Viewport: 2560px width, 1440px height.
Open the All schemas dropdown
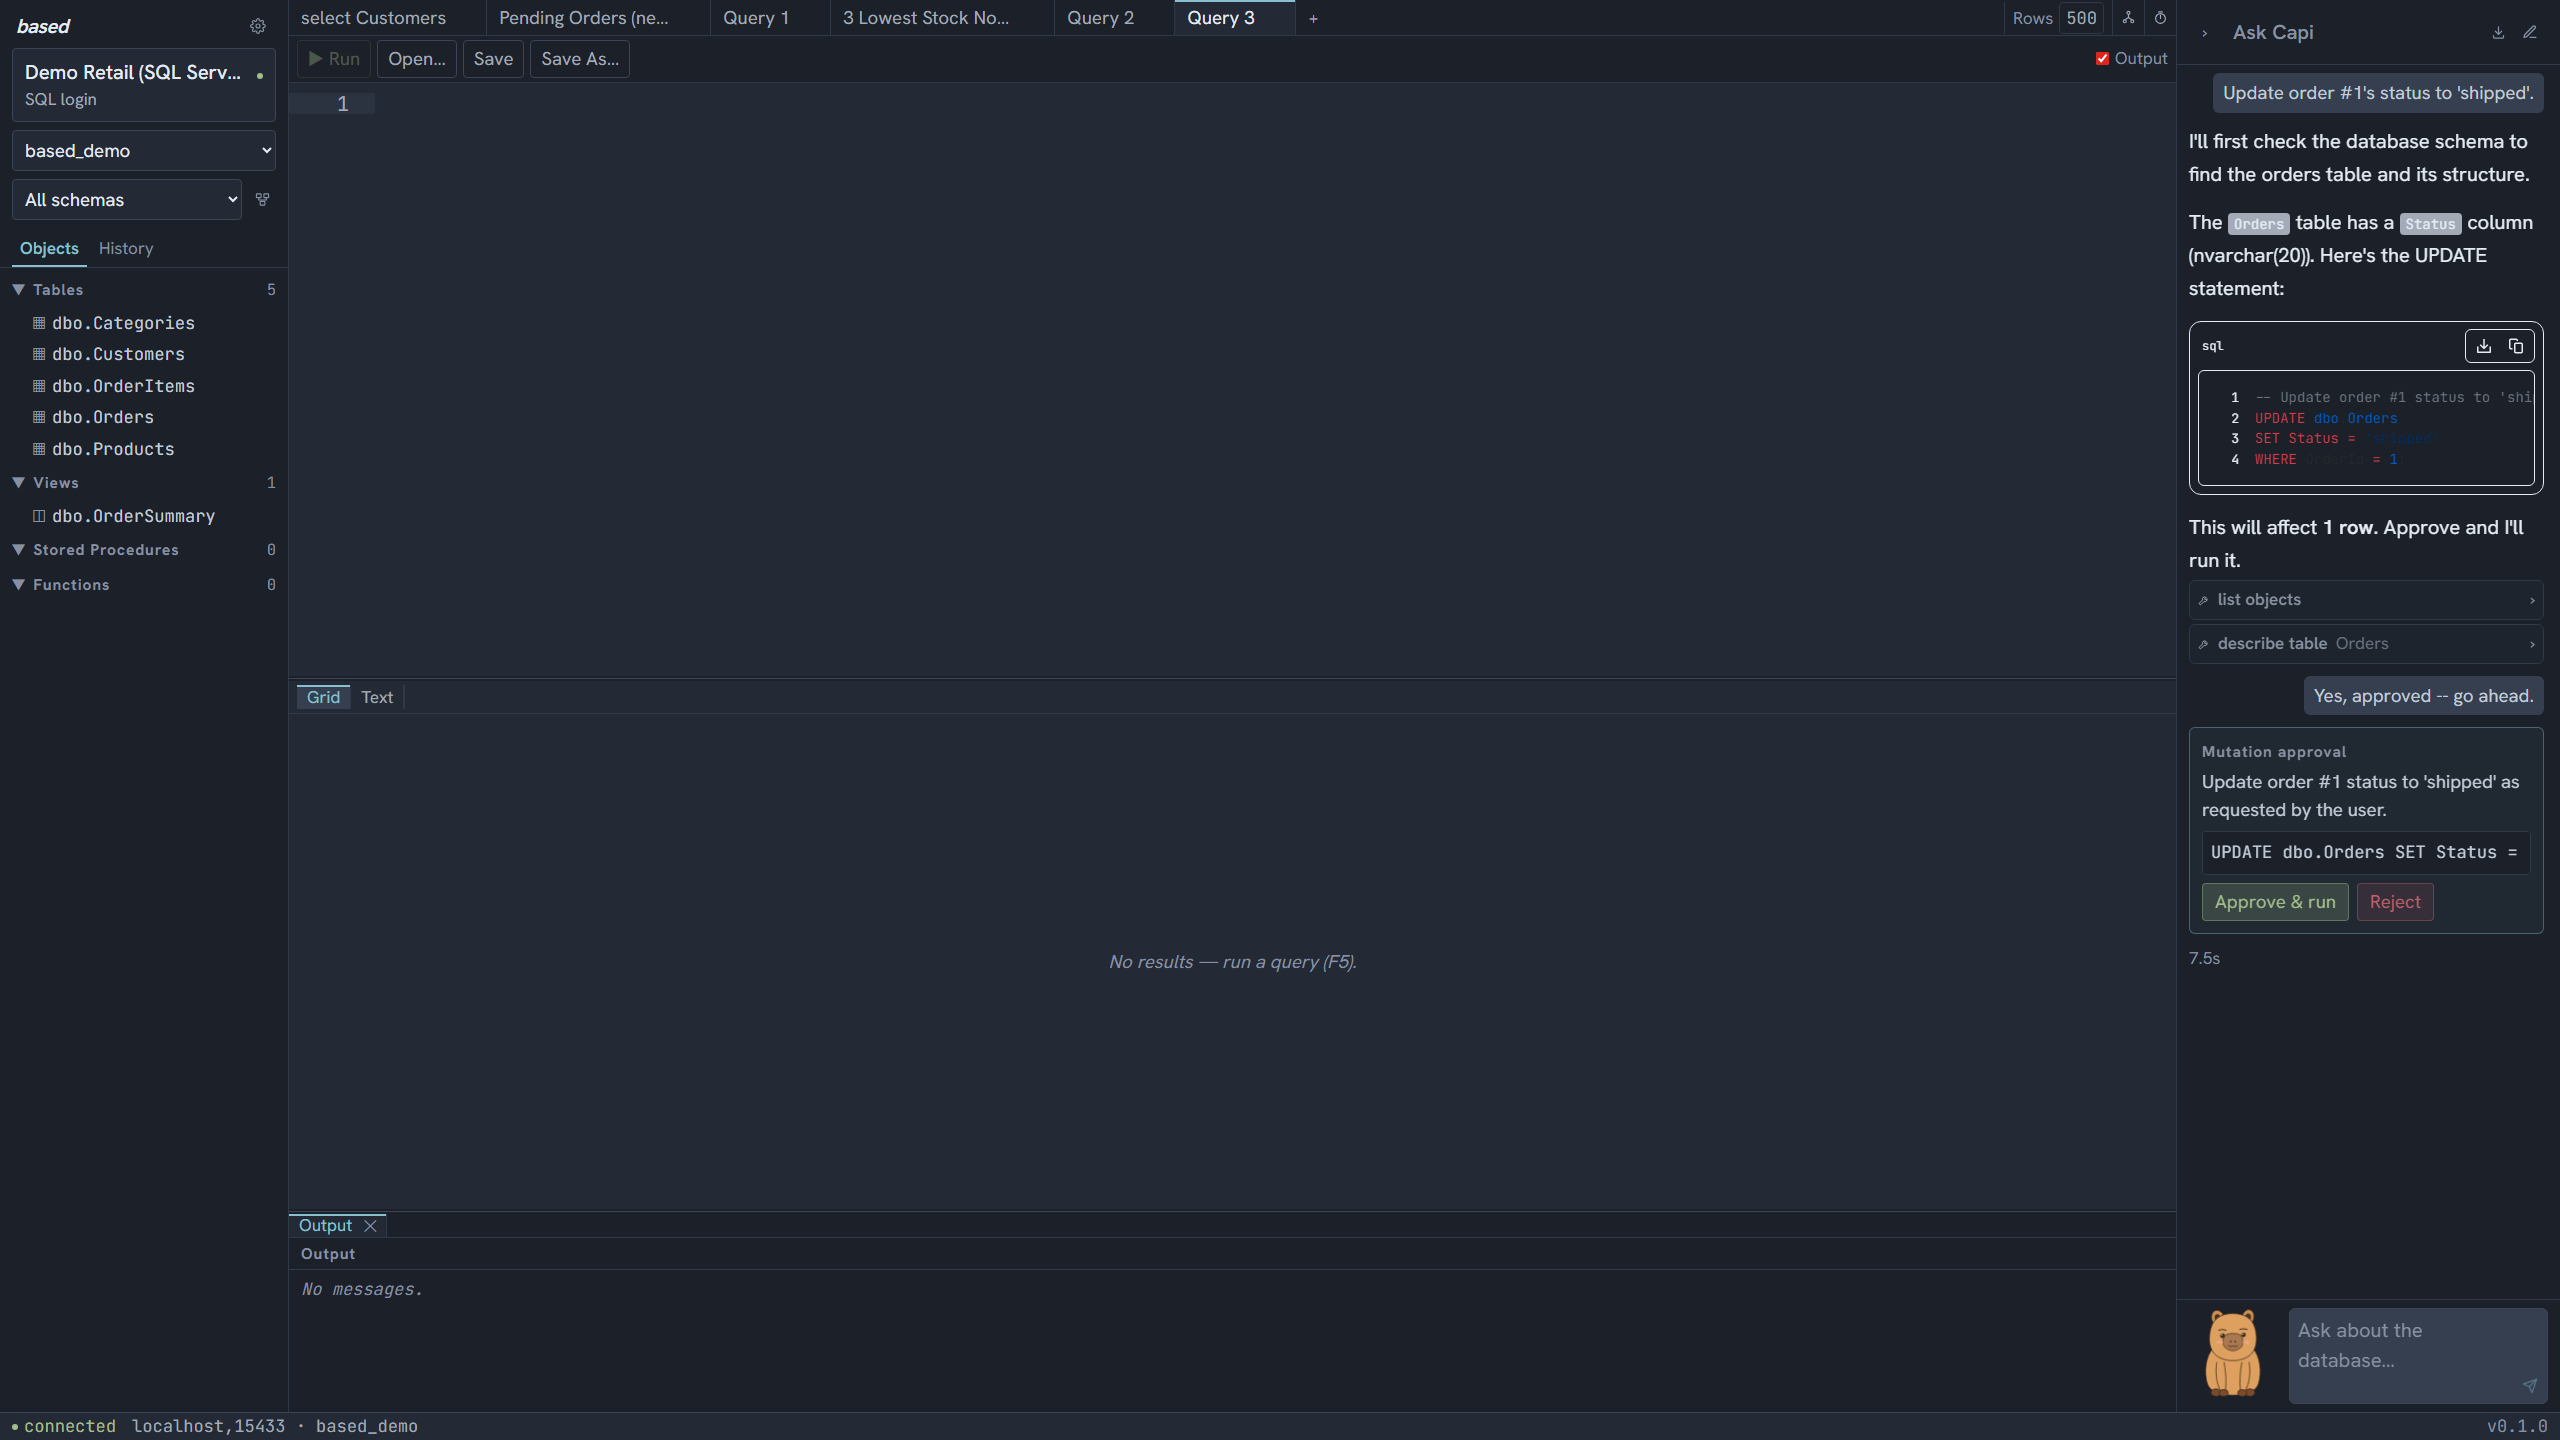[127, 199]
